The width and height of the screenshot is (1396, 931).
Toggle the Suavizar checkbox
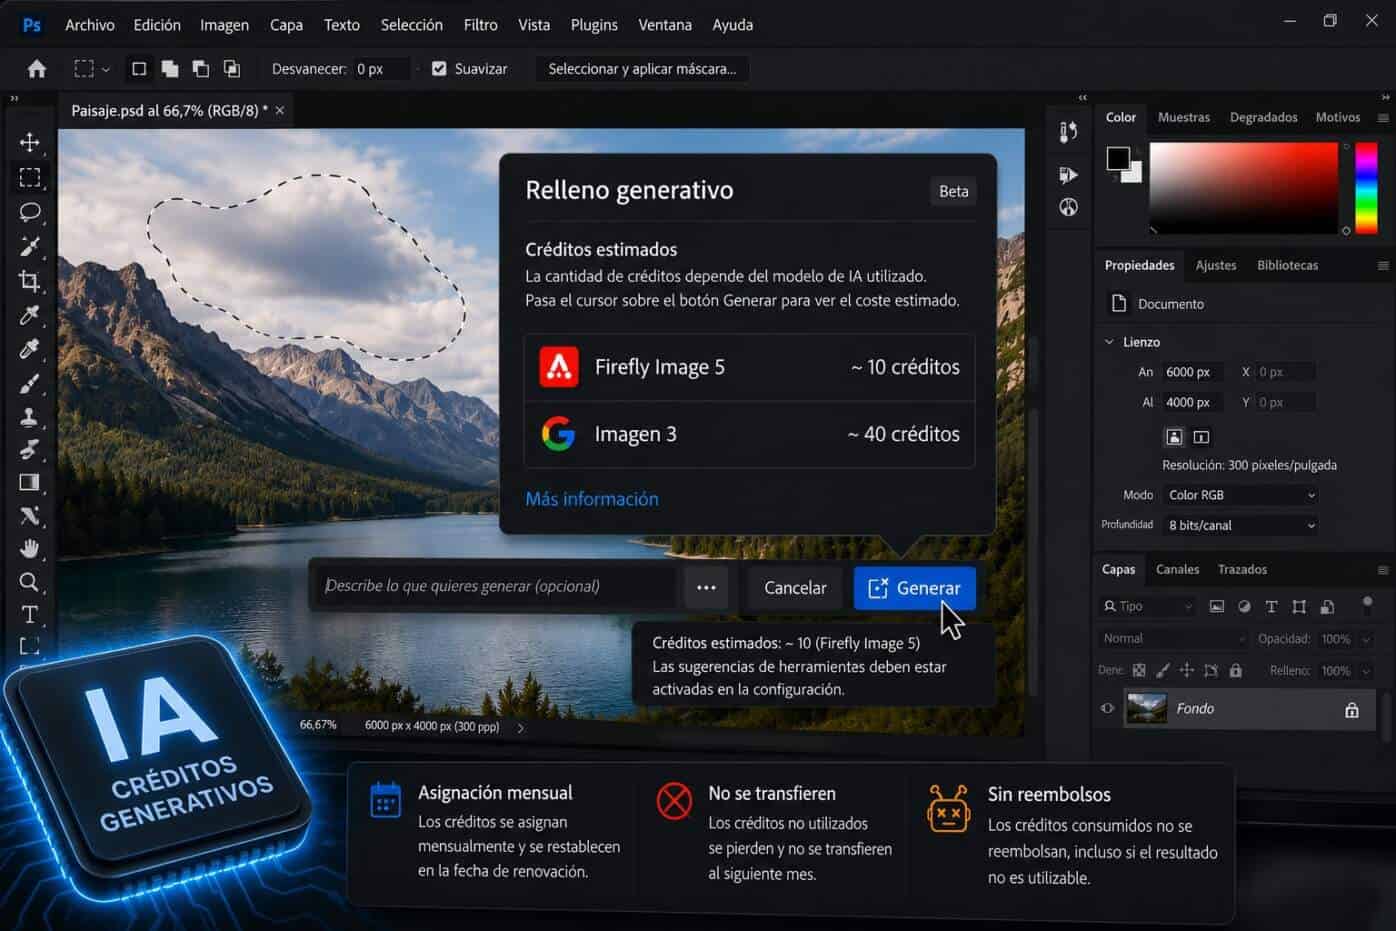[439, 69]
